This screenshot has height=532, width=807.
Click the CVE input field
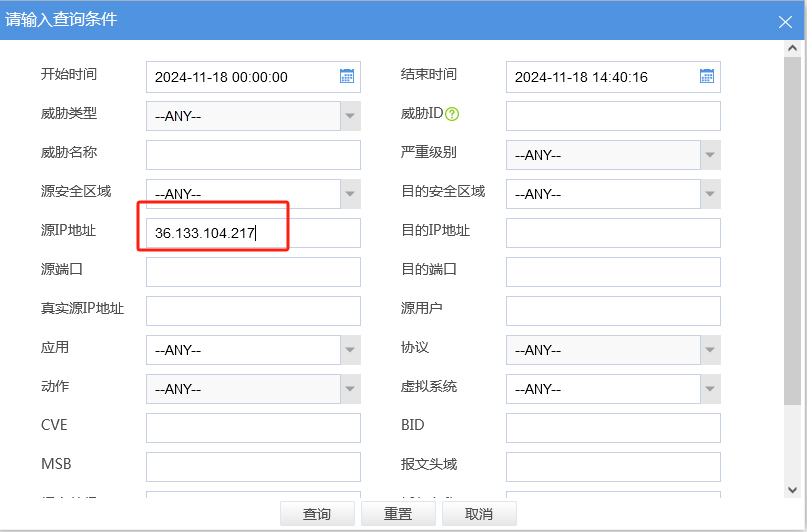(x=253, y=428)
